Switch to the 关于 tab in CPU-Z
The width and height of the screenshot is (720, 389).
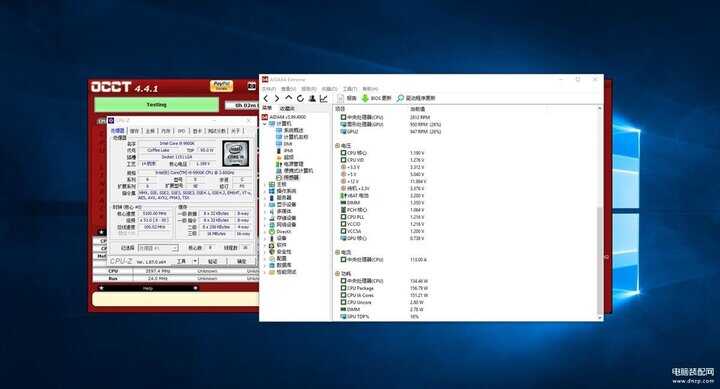235,131
